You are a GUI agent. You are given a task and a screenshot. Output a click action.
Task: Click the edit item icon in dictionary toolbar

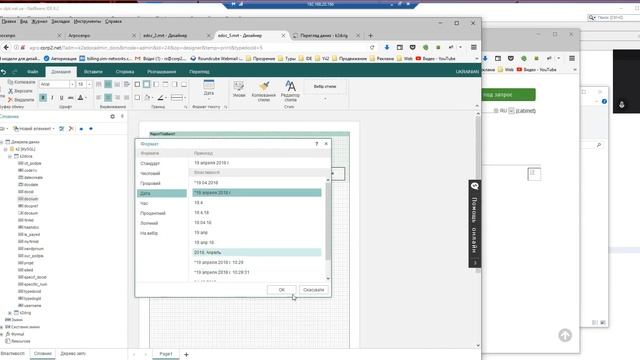click(x=62, y=129)
